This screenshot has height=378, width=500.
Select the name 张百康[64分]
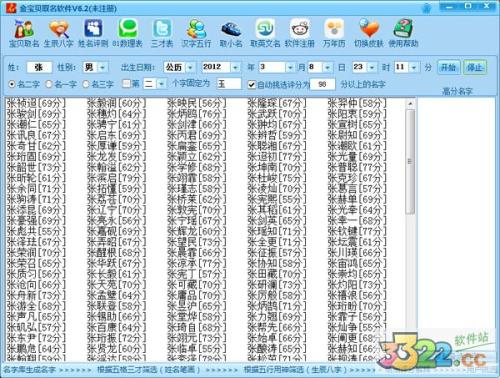click(x=117, y=327)
